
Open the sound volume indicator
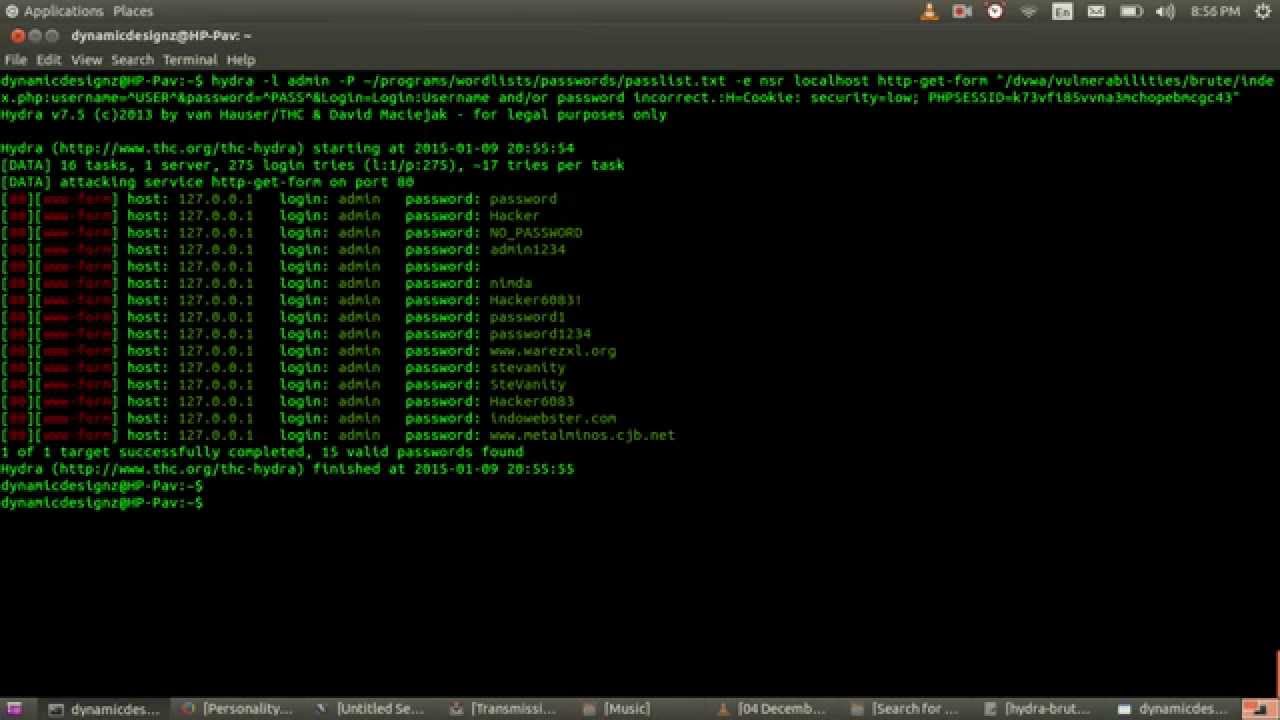(x=1165, y=11)
